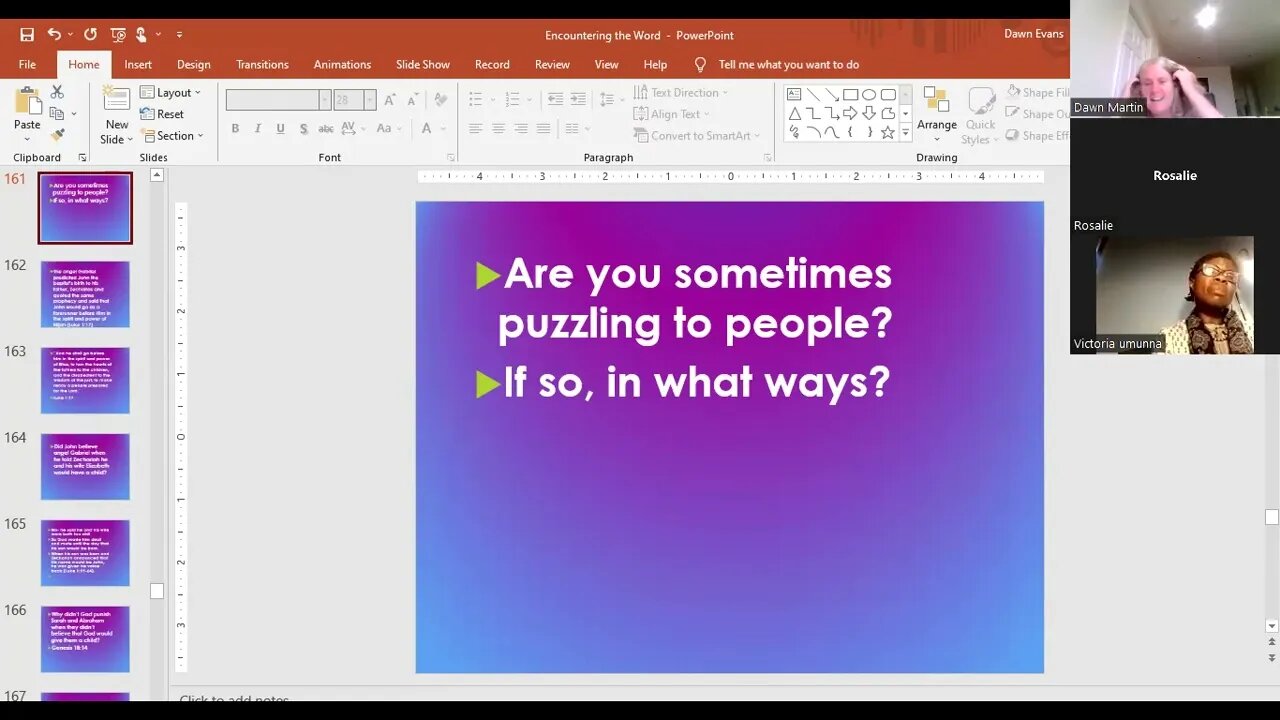Expand the shapes gallery More arrow

click(x=905, y=132)
